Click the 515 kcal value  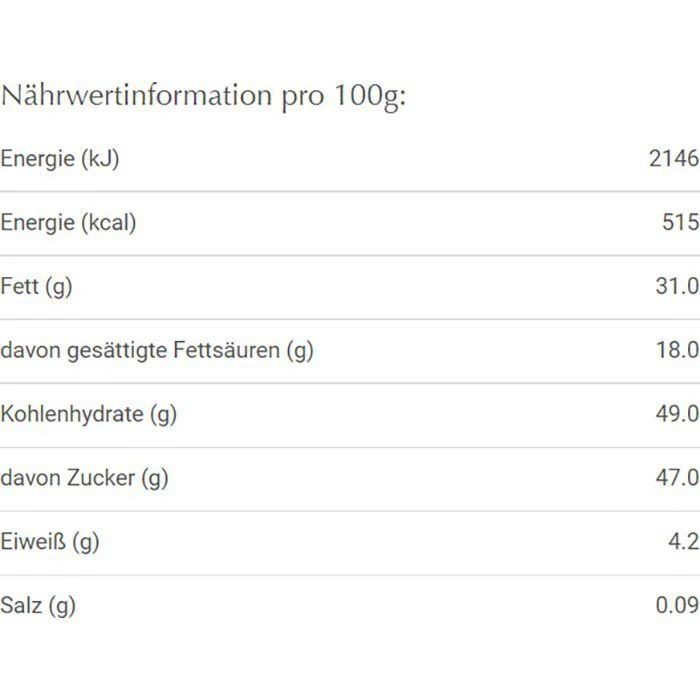pos(680,222)
